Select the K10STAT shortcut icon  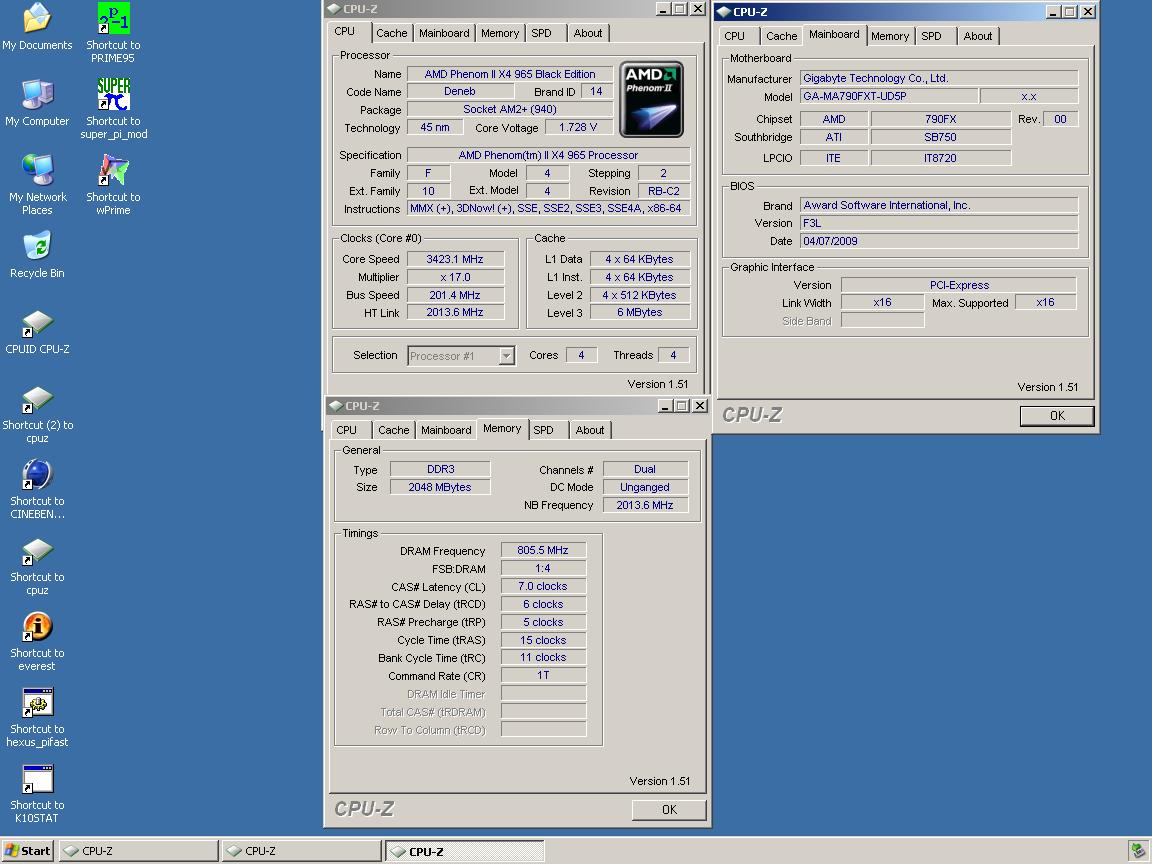(37, 779)
